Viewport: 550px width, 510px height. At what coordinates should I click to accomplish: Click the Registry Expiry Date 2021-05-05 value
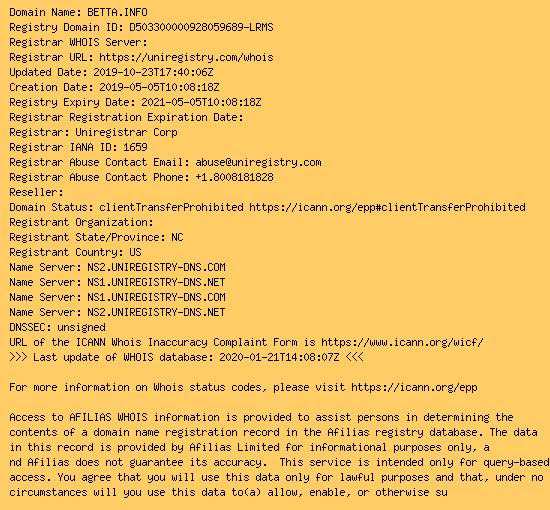point(201,102)
